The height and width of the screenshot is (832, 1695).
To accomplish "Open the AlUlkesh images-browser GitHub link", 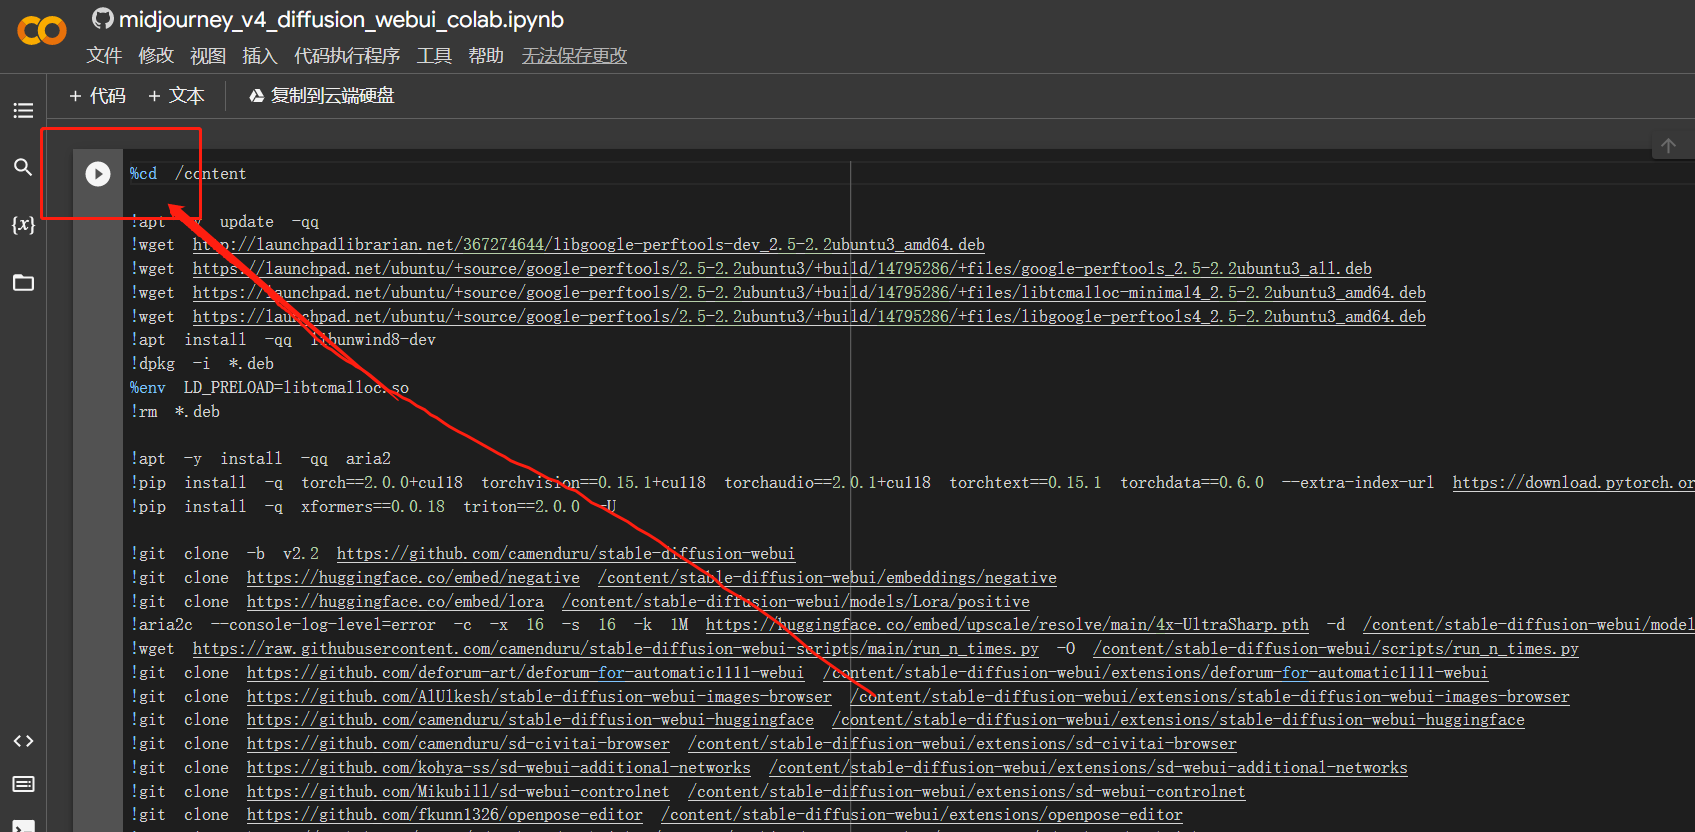I will click(539, 697).
